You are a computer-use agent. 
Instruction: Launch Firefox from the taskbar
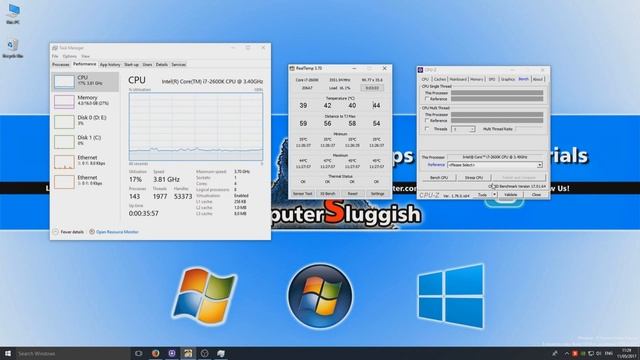coord(156,353)
